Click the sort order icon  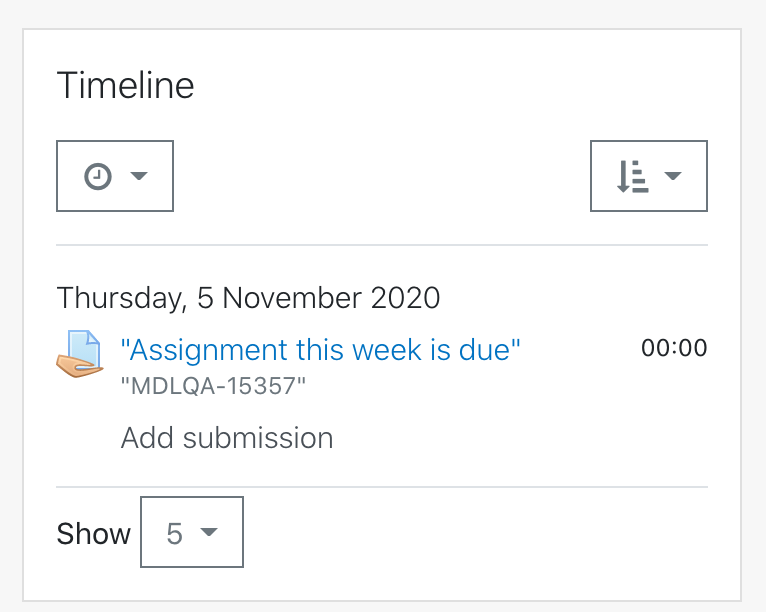(633, 176)
